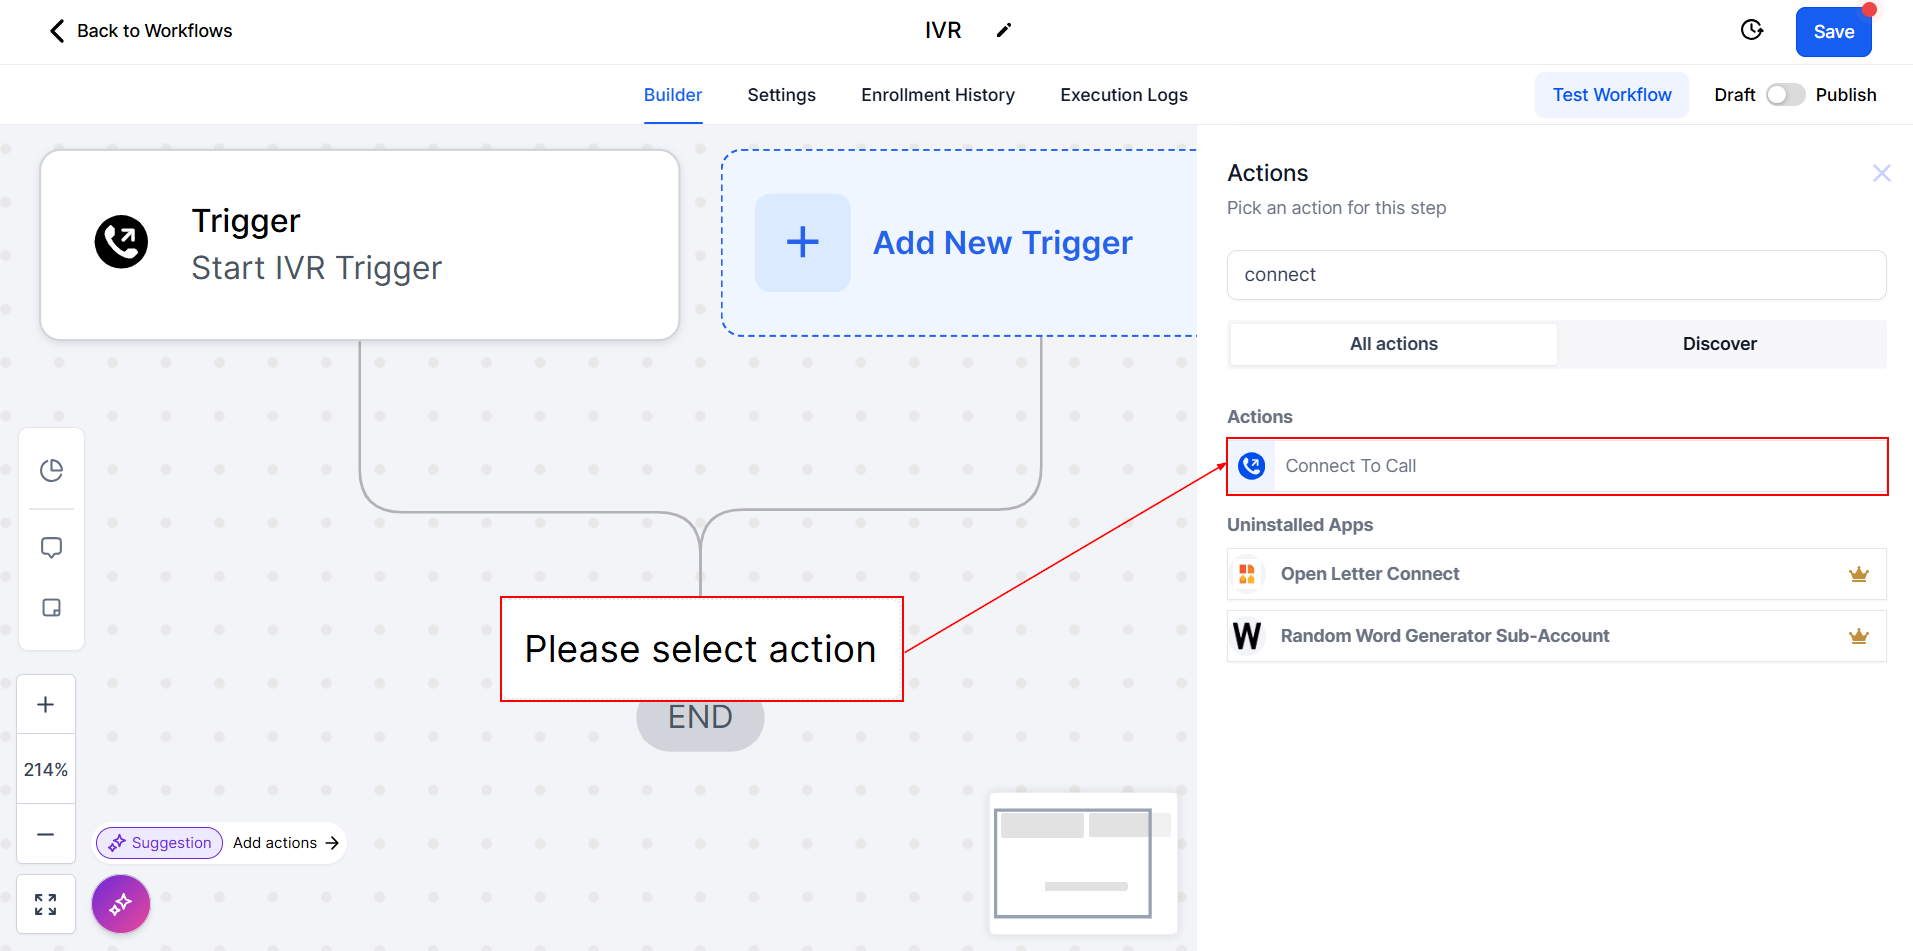This screenshot has height=951, width=1913.
Task: Go back to Workflows
Action: tap(141, 31)
